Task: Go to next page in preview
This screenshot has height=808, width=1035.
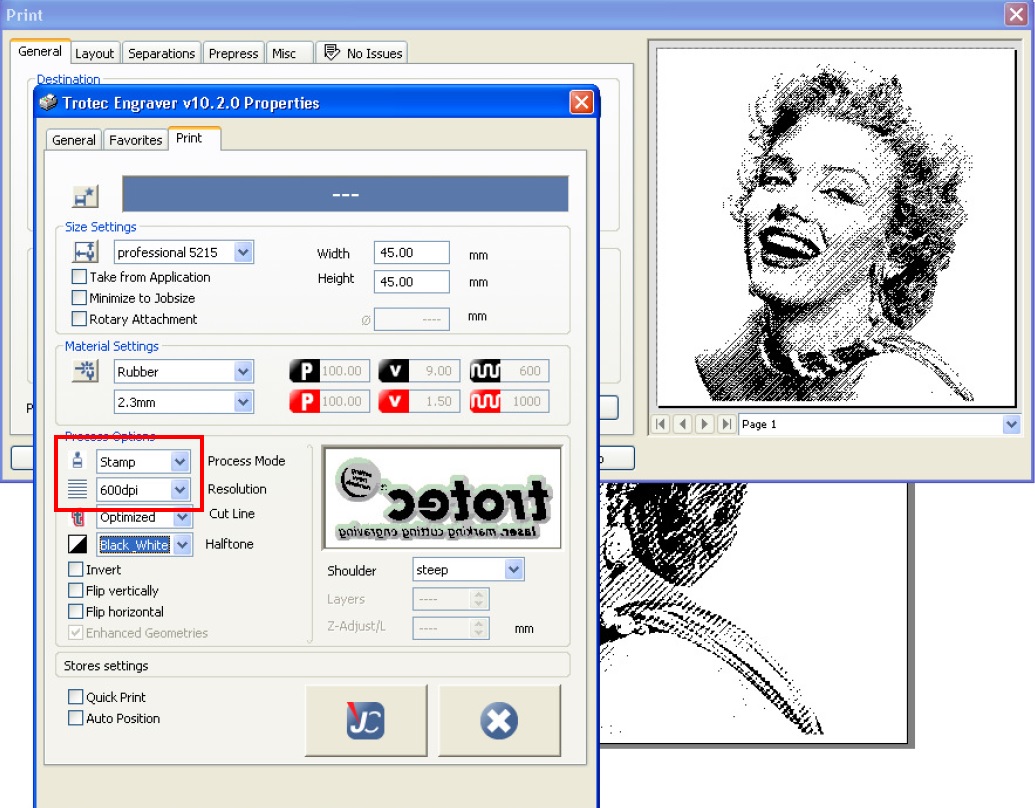Action: click(x=704, y=424)
